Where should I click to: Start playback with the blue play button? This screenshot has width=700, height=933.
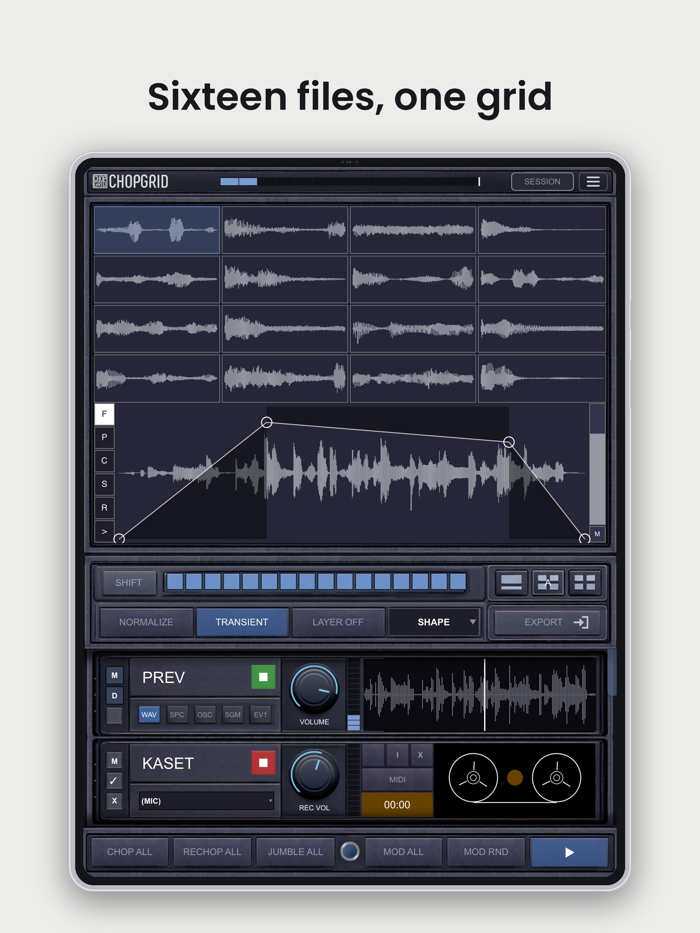(x=569, y=852)
